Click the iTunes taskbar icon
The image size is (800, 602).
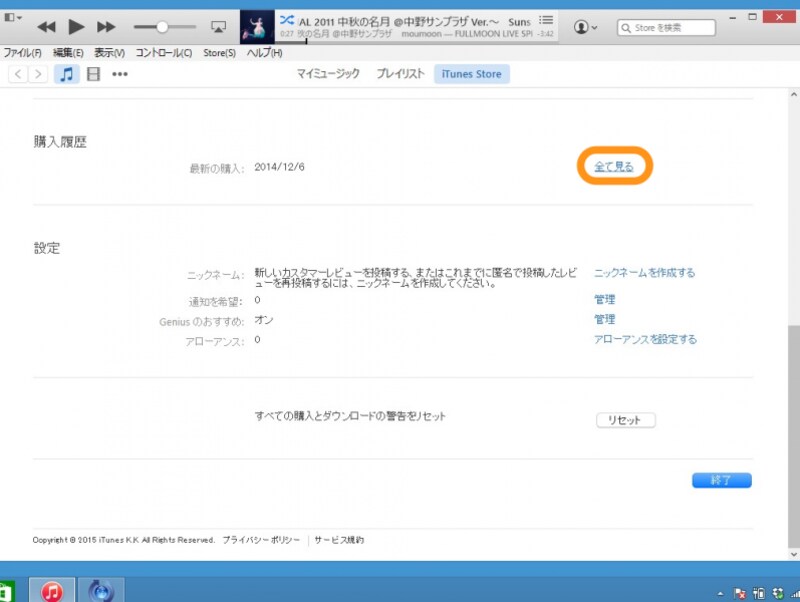pyautogui.click(x=52, y=591)
